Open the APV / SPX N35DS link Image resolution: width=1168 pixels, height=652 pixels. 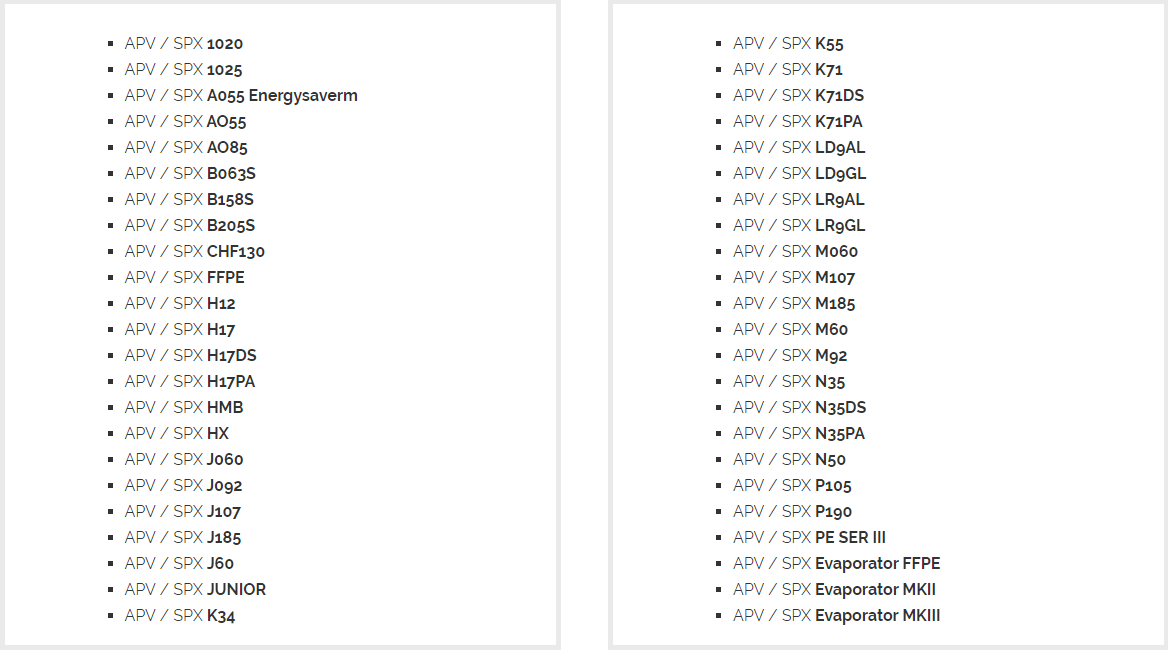[x=800, y=408]
